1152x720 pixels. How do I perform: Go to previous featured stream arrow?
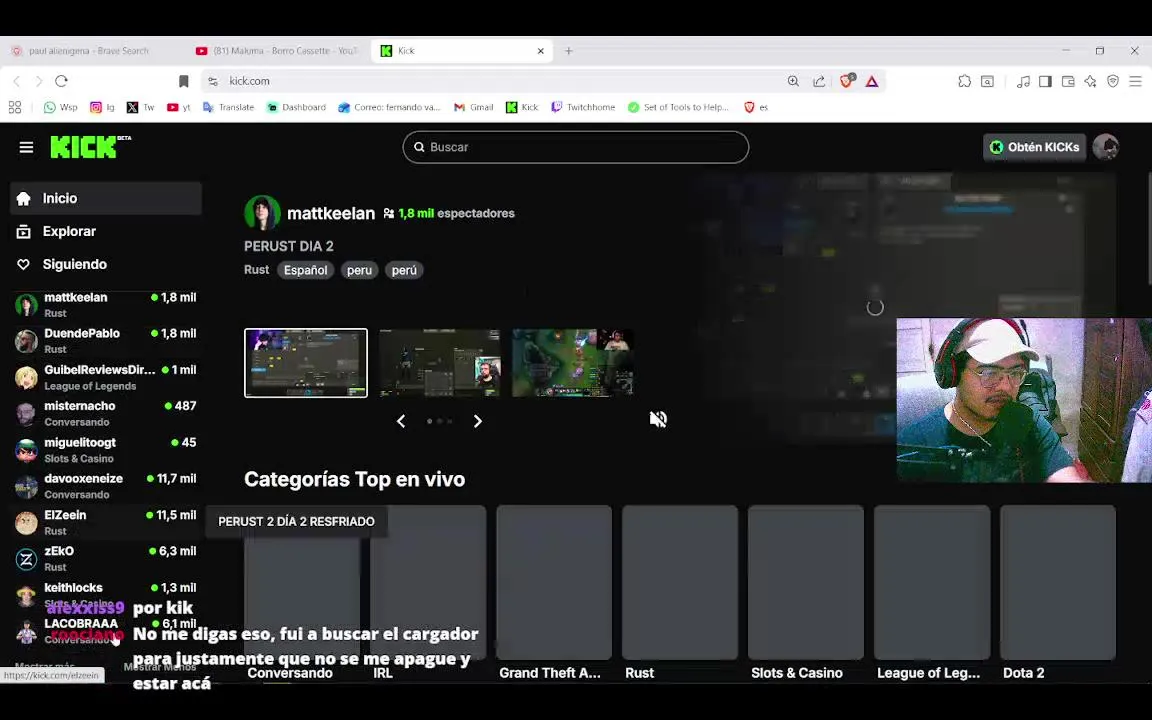(x=401, y=421)
